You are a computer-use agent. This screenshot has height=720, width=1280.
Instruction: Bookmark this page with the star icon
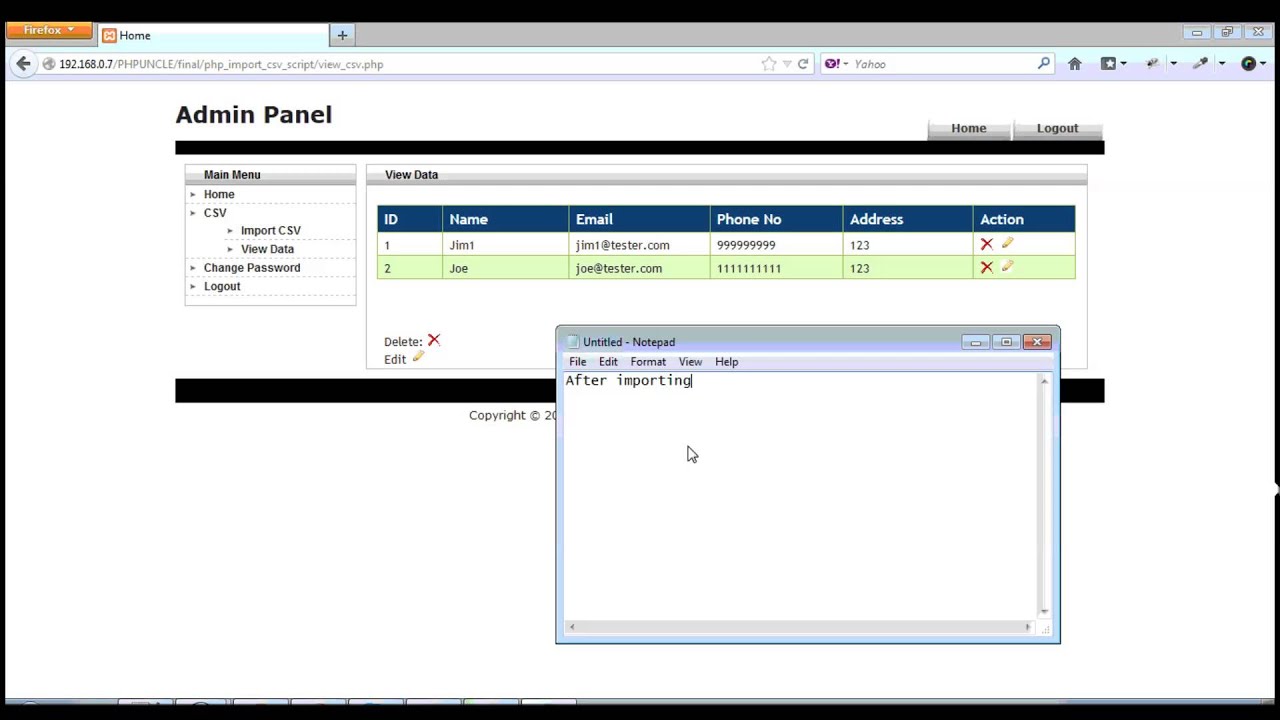tap(768, 64)
